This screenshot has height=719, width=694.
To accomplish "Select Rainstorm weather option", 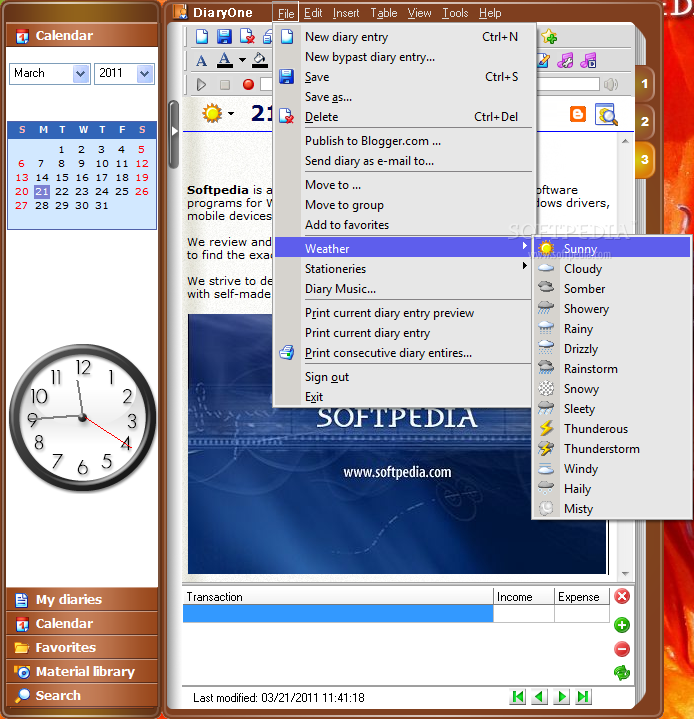I will (x=612, y=369).
